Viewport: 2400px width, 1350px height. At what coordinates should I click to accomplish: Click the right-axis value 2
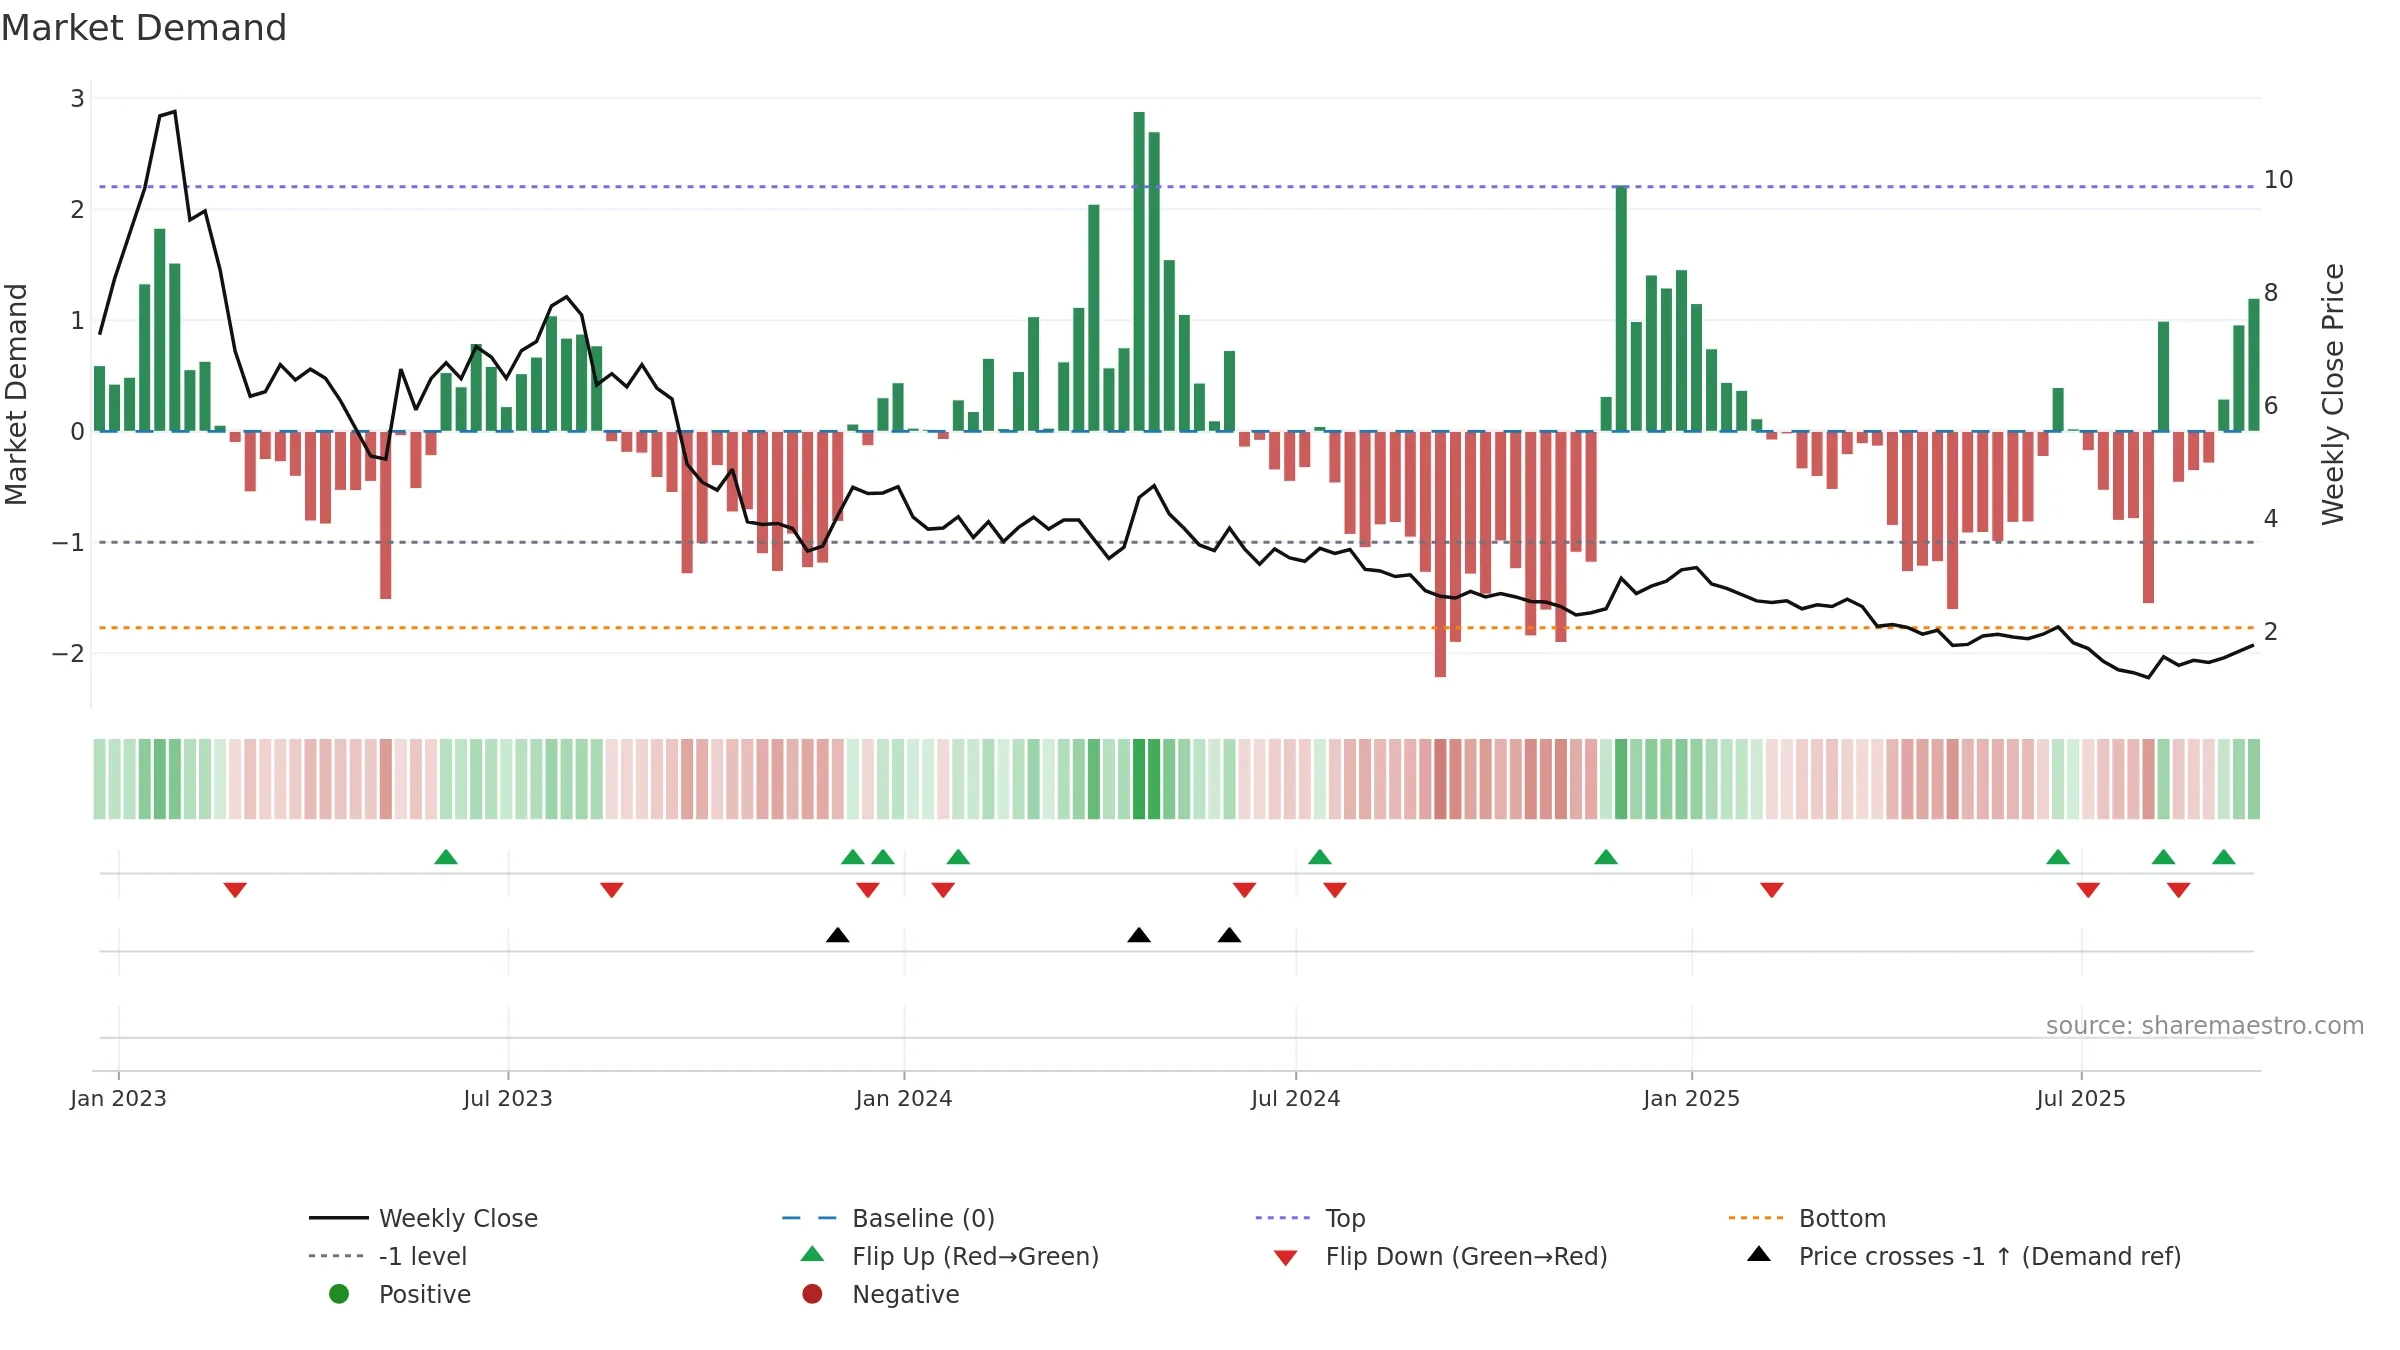[2271, 632]
